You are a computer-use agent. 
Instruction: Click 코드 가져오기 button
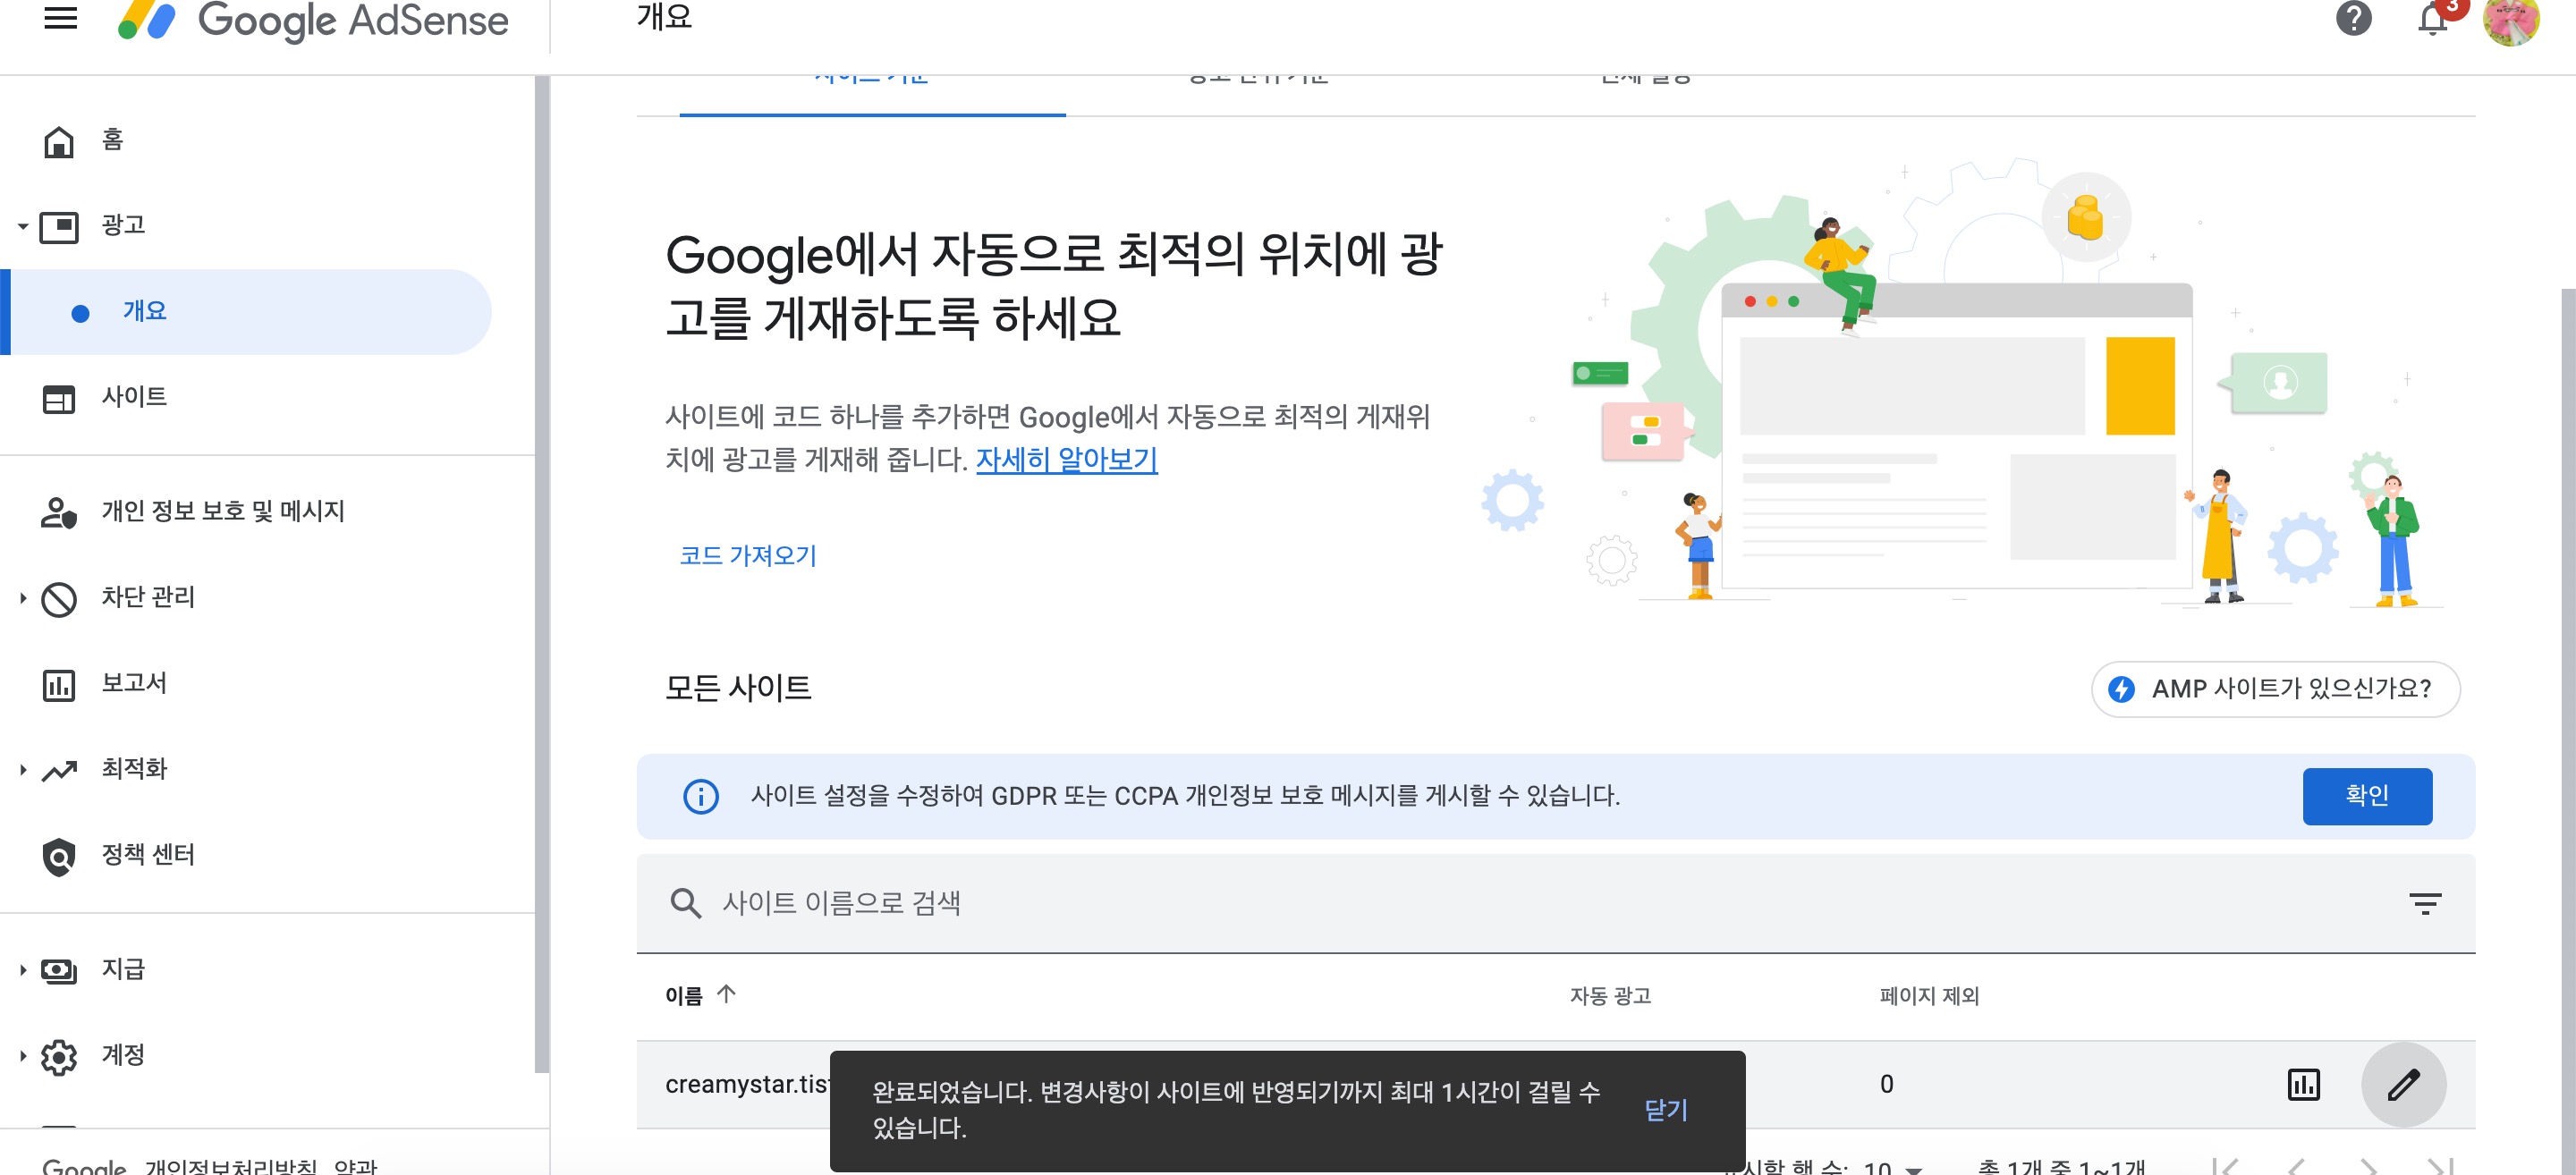[748, 555]
